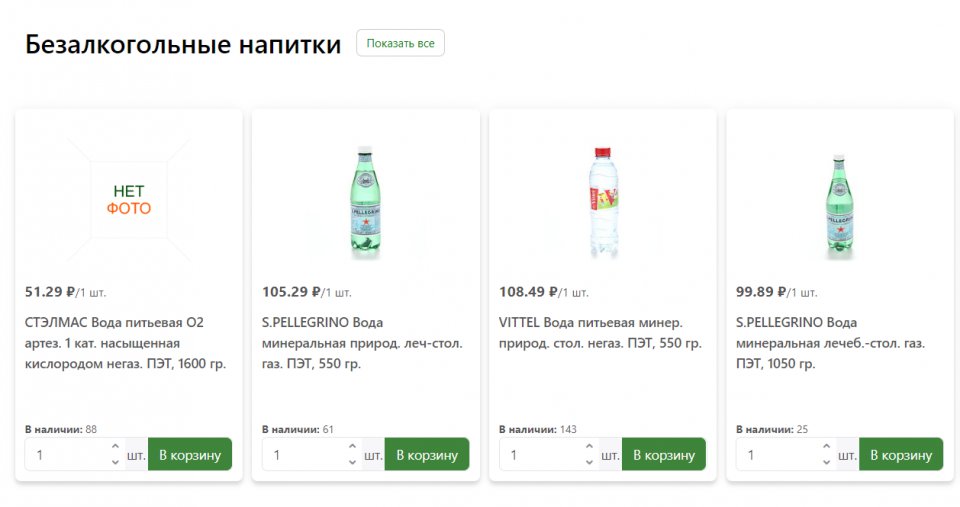Click the VITTEL water bottle image
Viewport: 960px width, 507px height.
tap(602, 199)
